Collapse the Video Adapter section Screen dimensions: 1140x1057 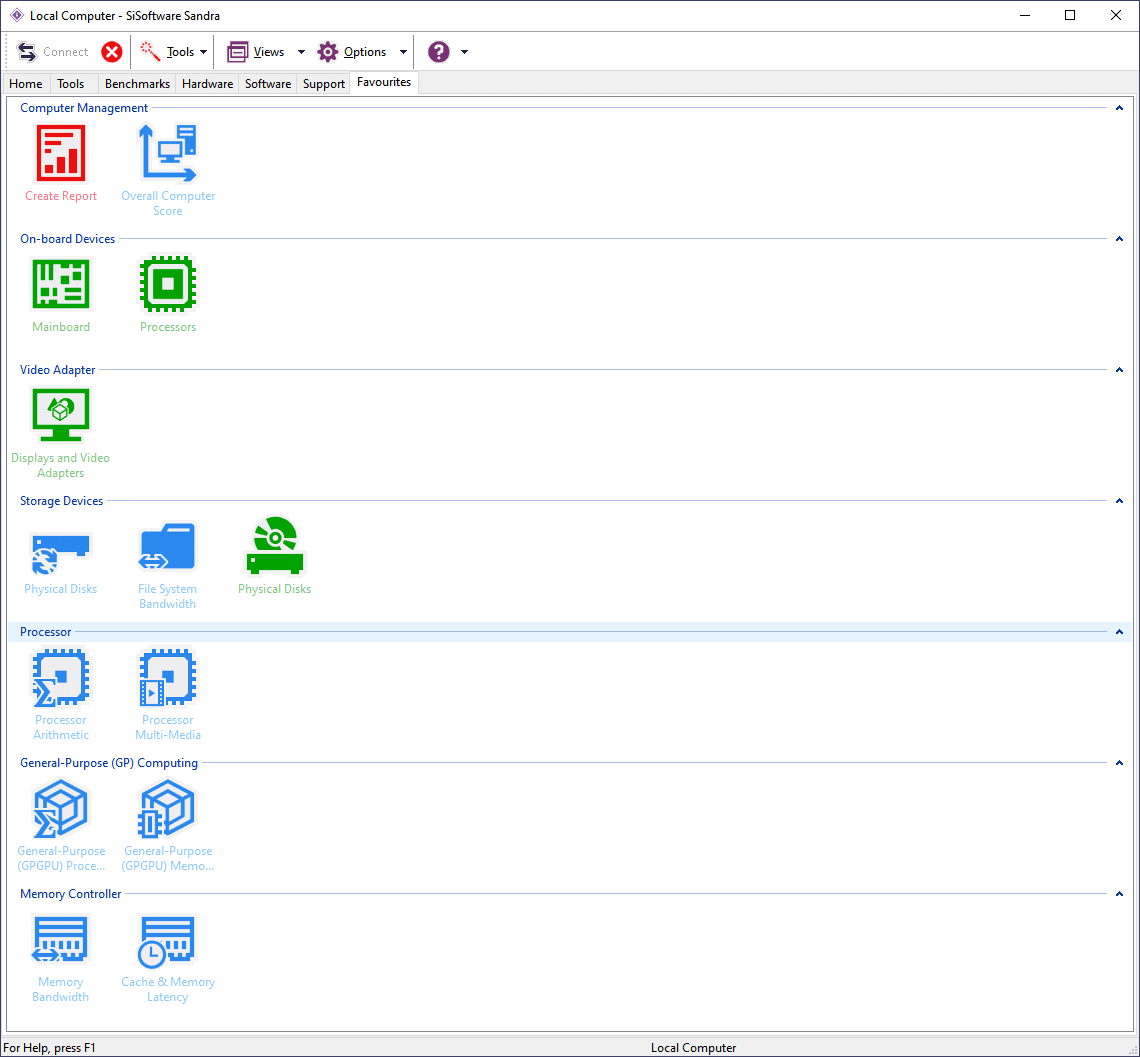(x=1120, y=370)
